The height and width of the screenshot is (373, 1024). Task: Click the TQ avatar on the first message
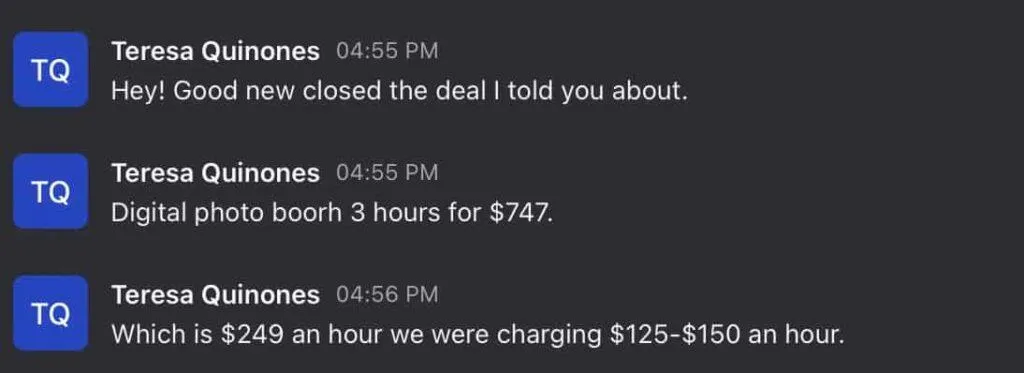[50, 69]
